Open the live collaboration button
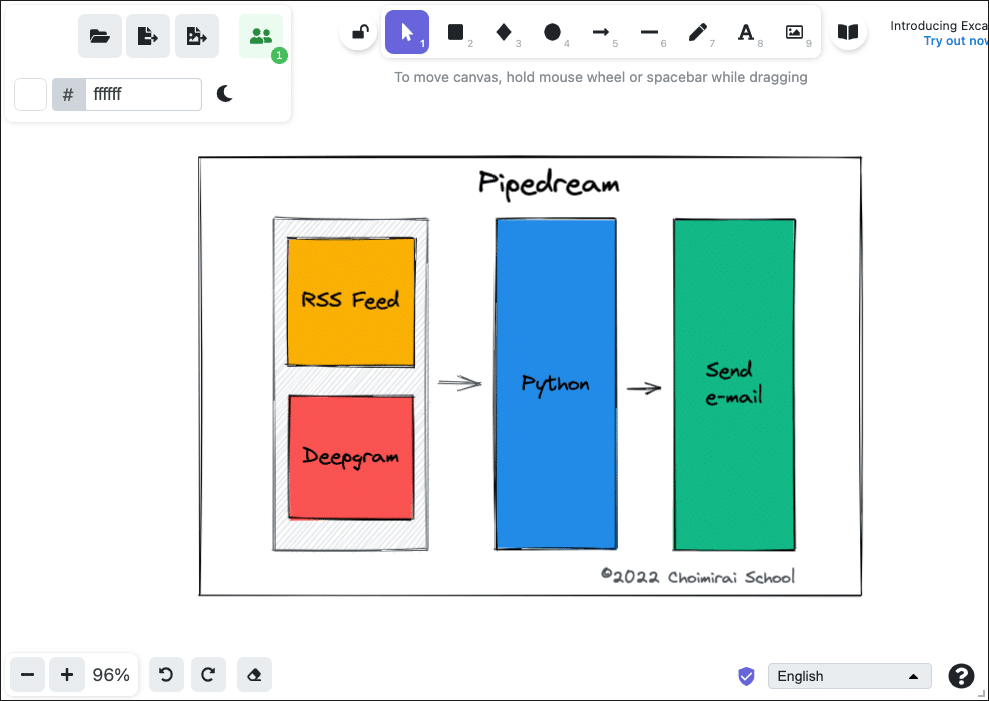 tap(261, 36)
